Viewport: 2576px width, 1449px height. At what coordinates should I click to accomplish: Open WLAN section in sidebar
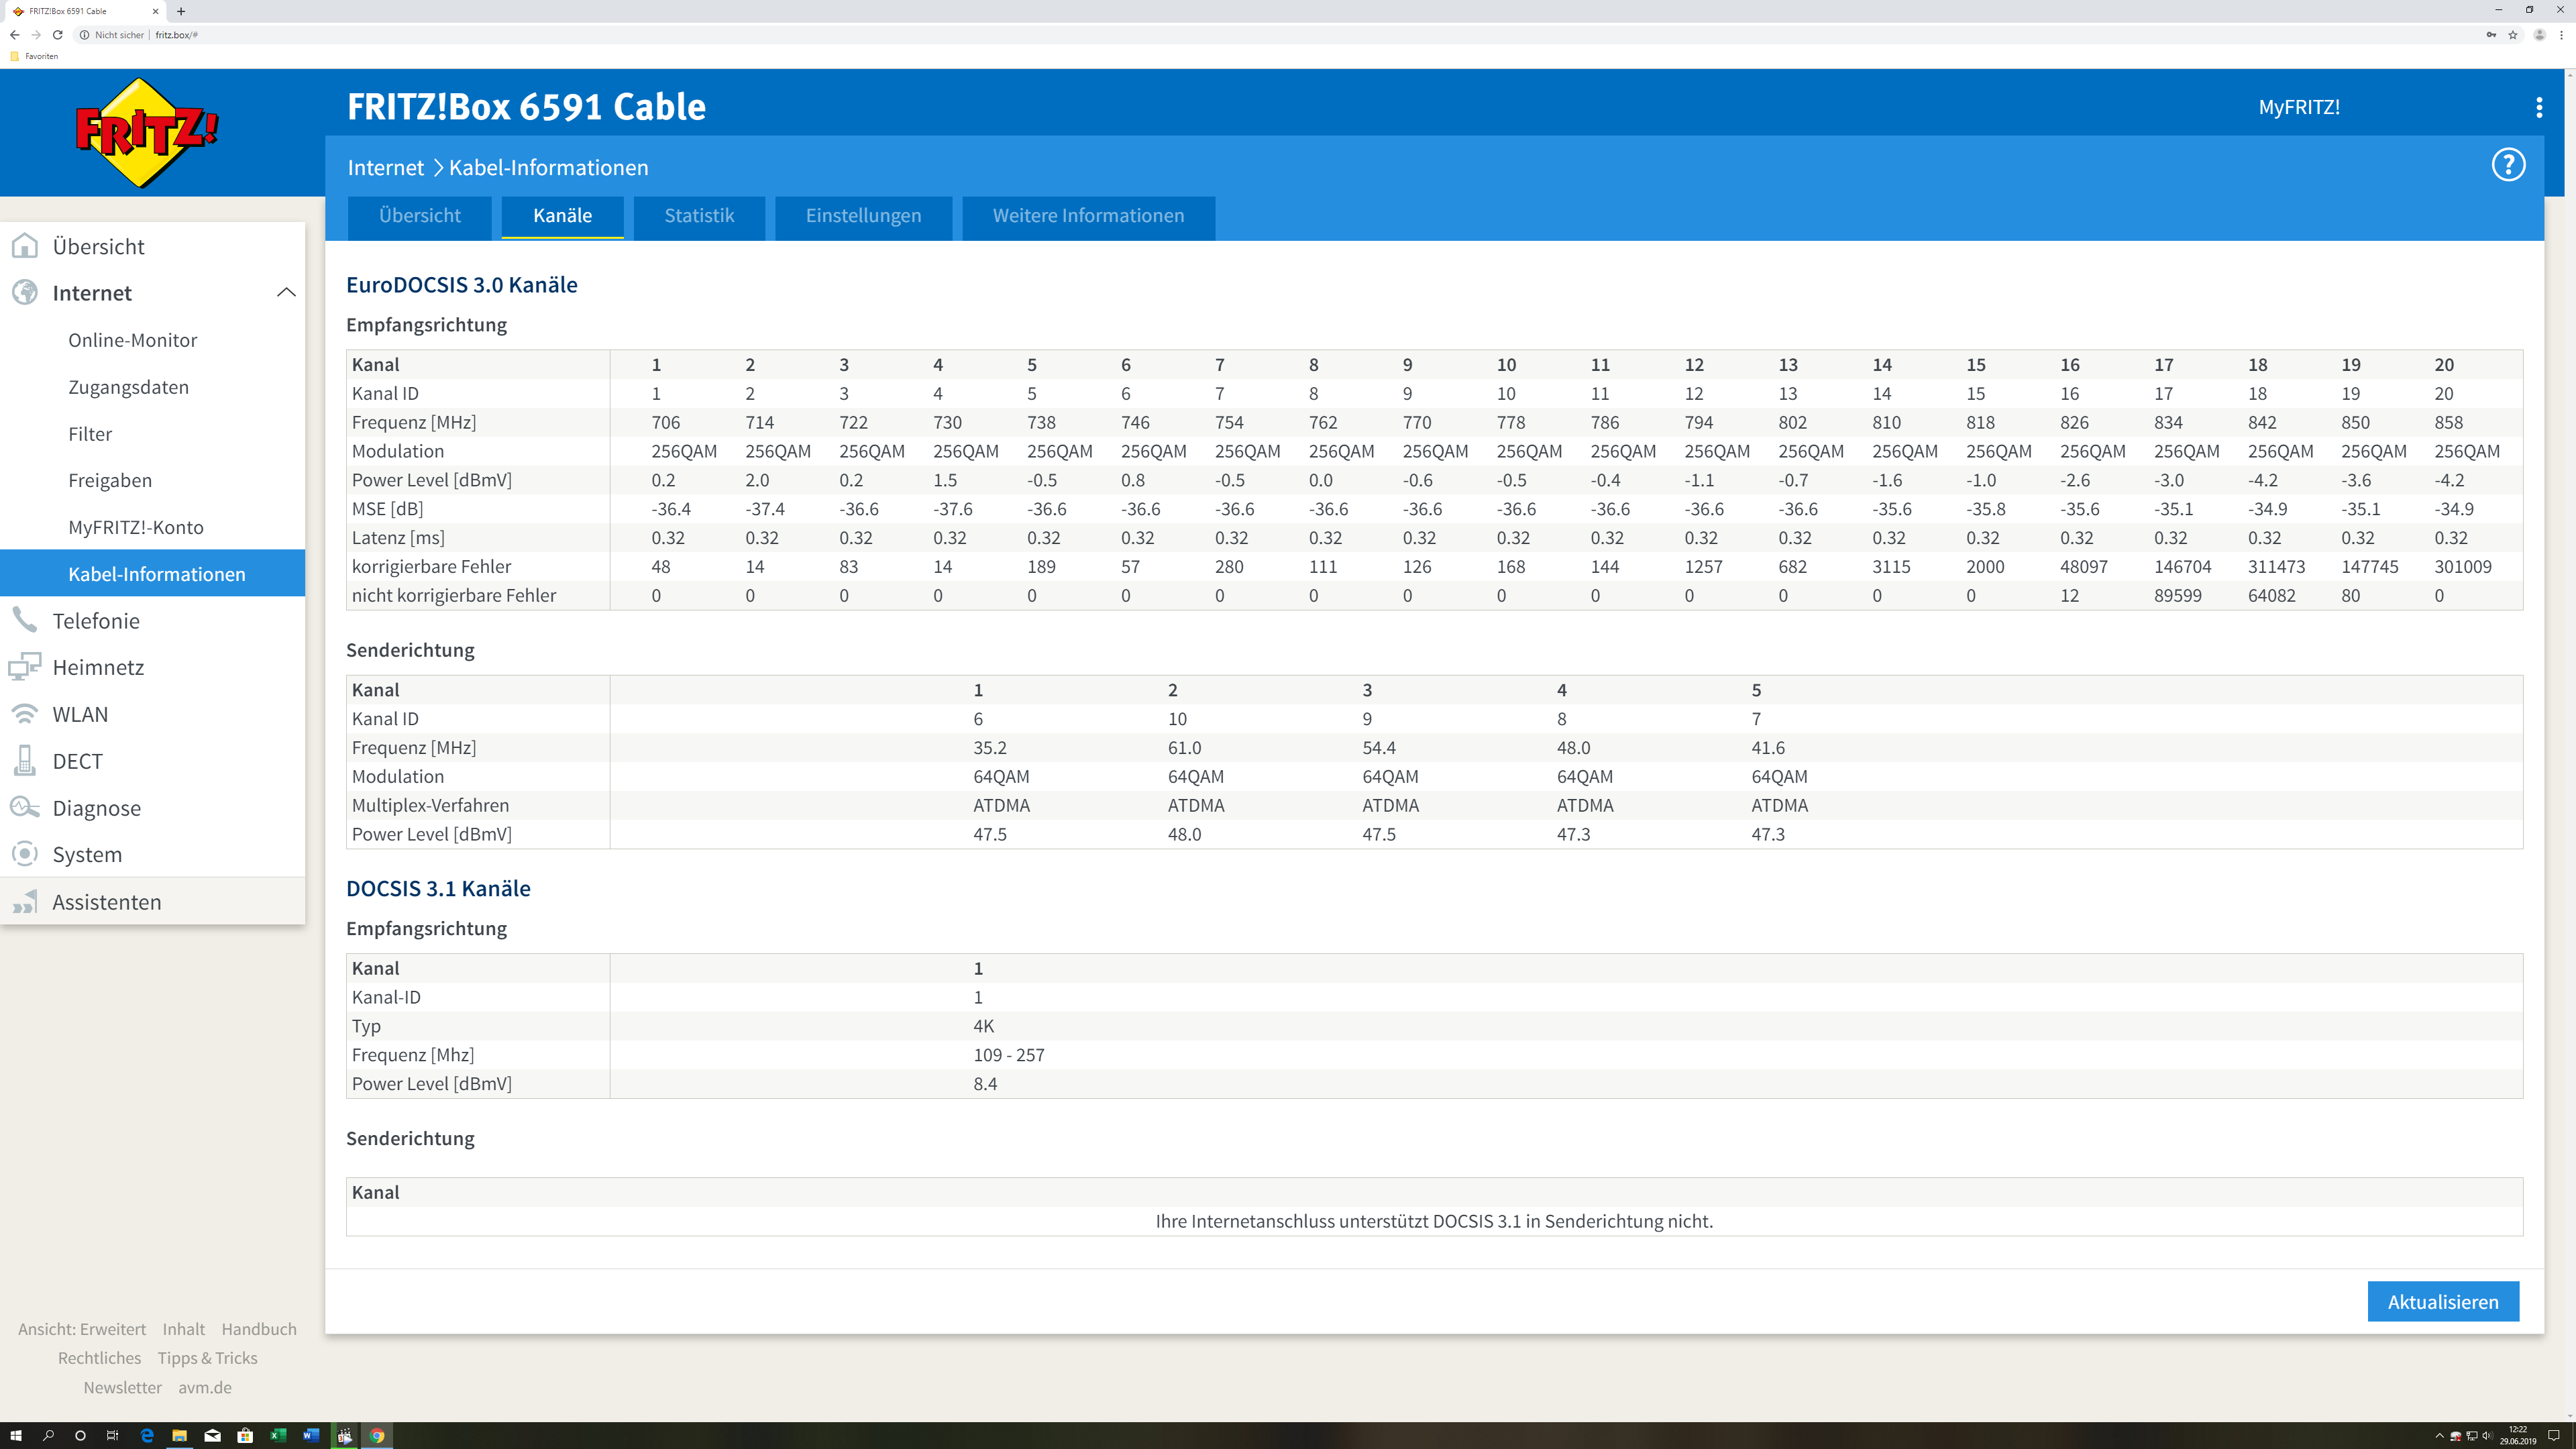pos(80,714)
